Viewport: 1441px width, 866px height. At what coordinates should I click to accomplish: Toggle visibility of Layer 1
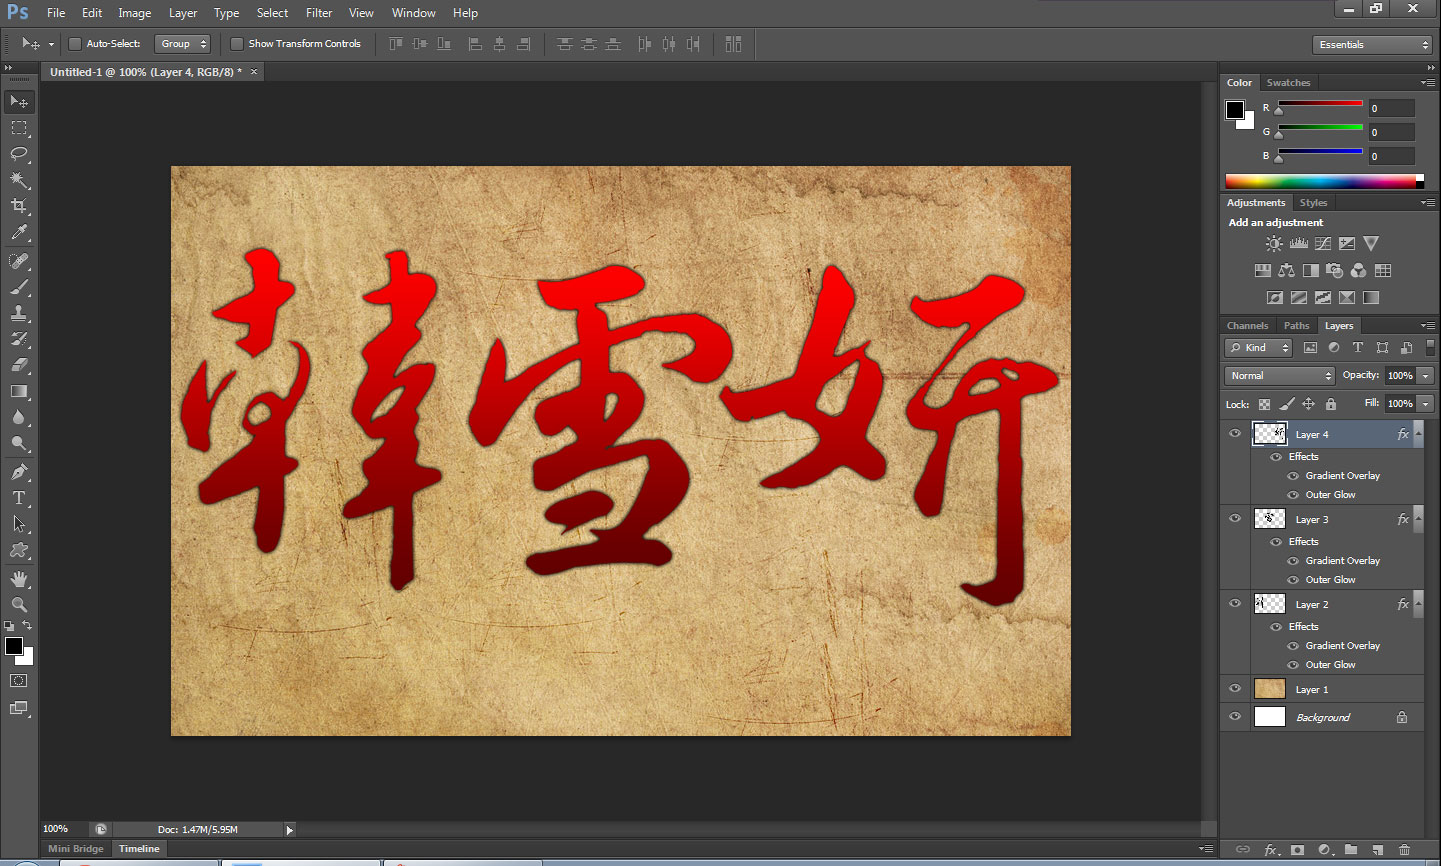point(1235,689)
